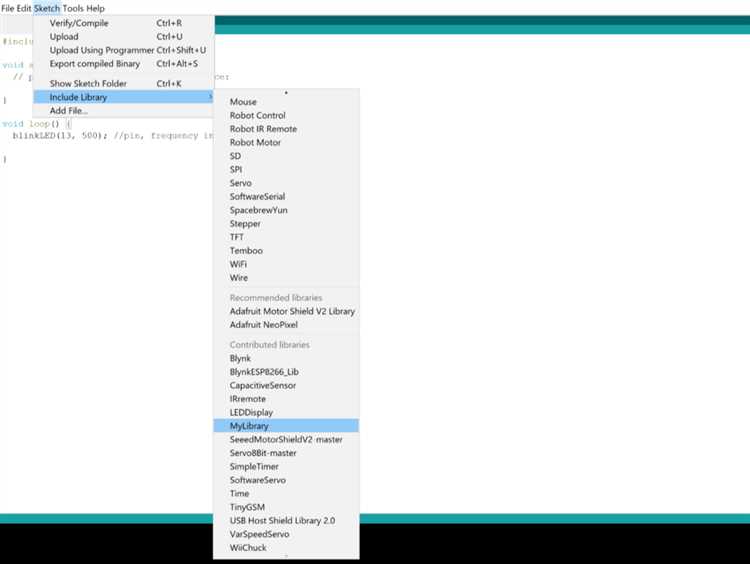Expand the Include Library submenu arrow

point(209,97)
